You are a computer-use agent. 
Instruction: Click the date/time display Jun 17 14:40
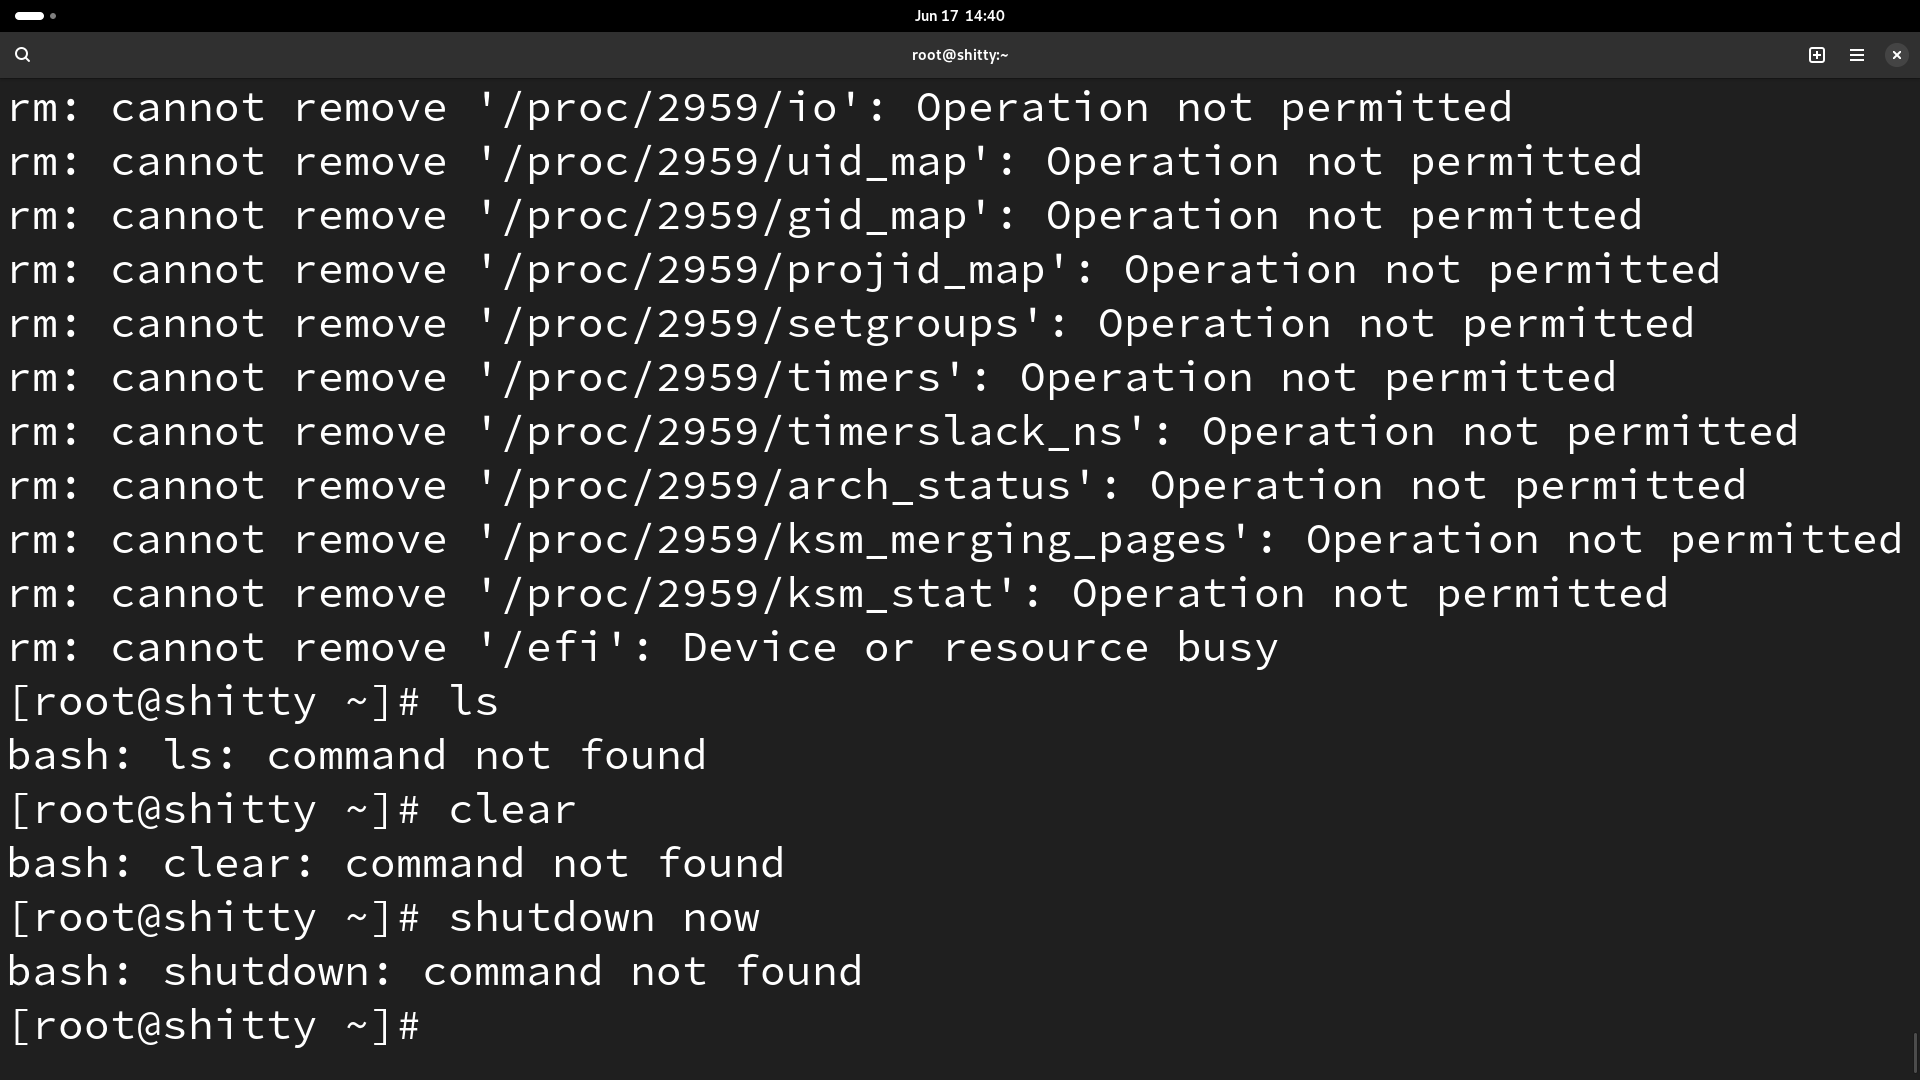click(959, 15)
